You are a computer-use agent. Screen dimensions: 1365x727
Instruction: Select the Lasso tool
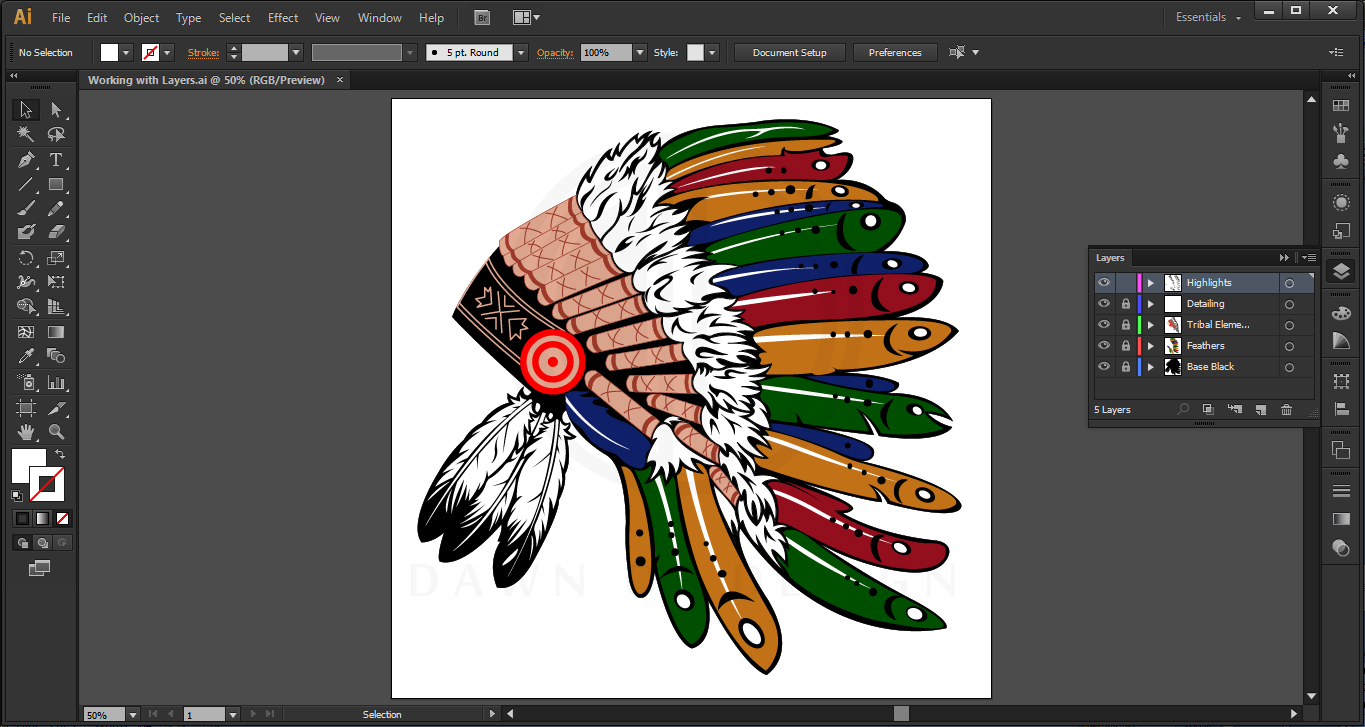[x=56, y=134]
